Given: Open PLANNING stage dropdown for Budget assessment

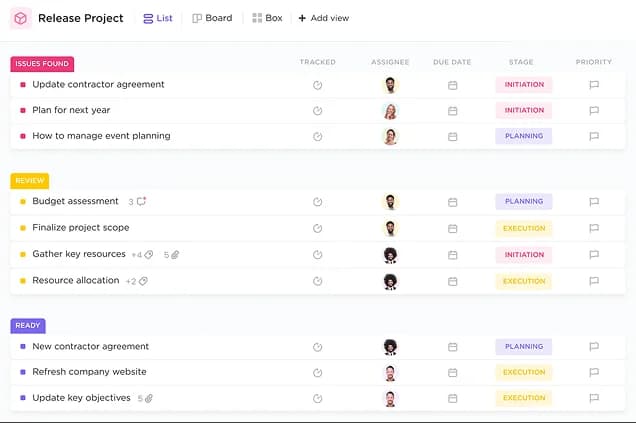Looking at the screenshot, I should pyautogui.click(x=524, y=202).
